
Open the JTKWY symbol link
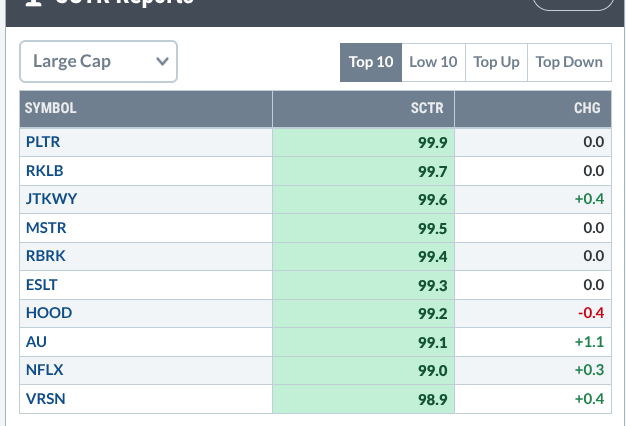[x=51, y=199]
